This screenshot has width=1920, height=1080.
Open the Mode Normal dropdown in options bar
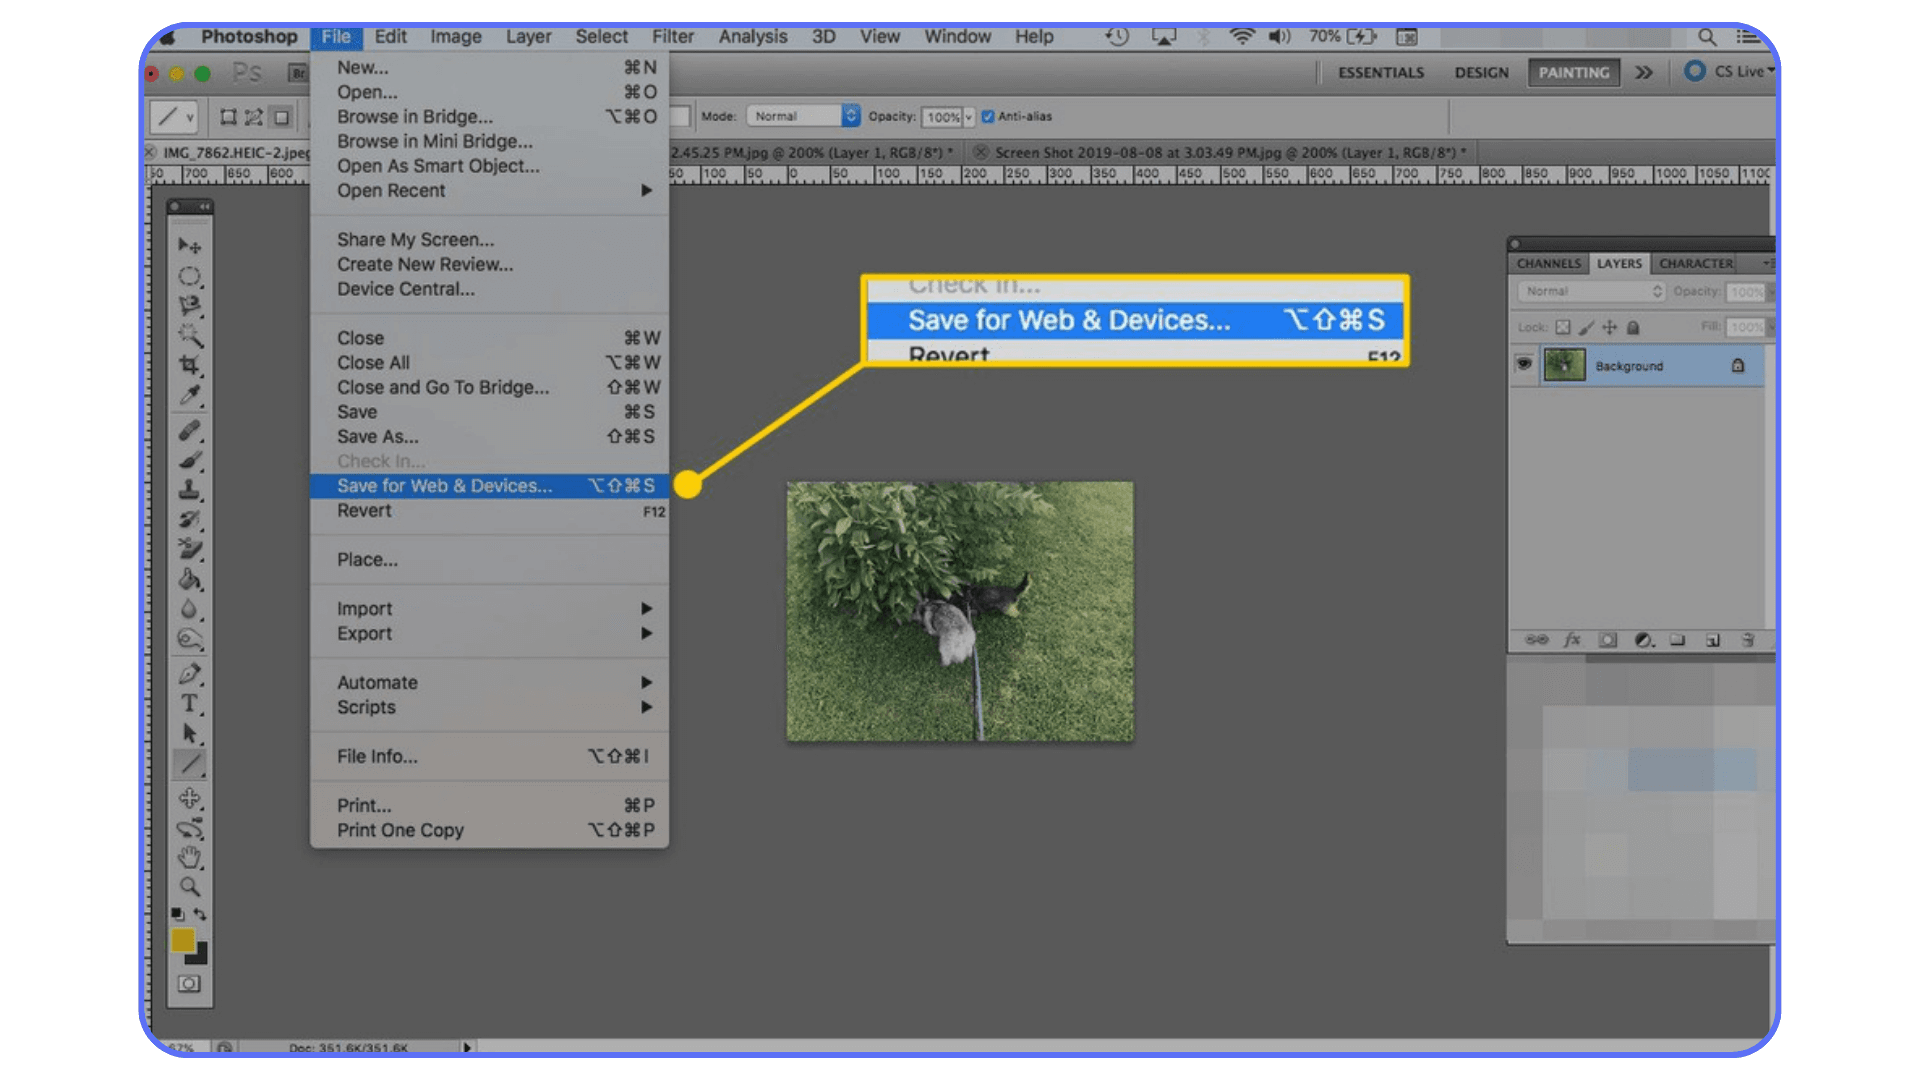[803, 116]
